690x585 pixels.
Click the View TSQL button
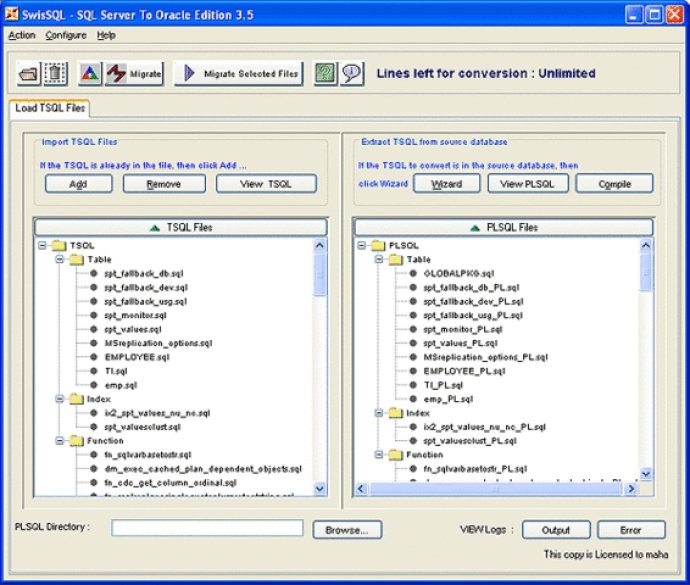[x=266, y=184]
